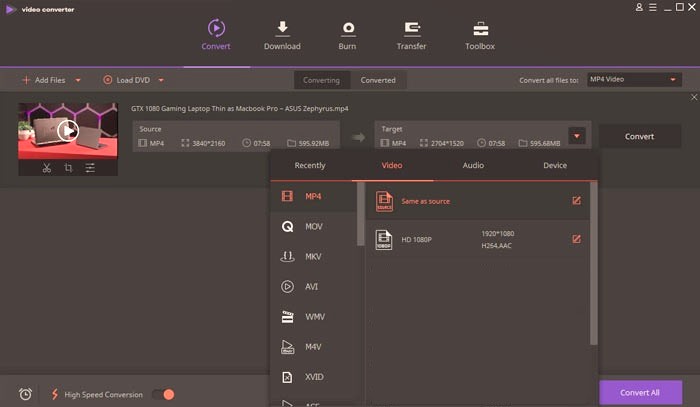
Task: Open the Download section
Action: pyautogui.click(x=282, y=35)
